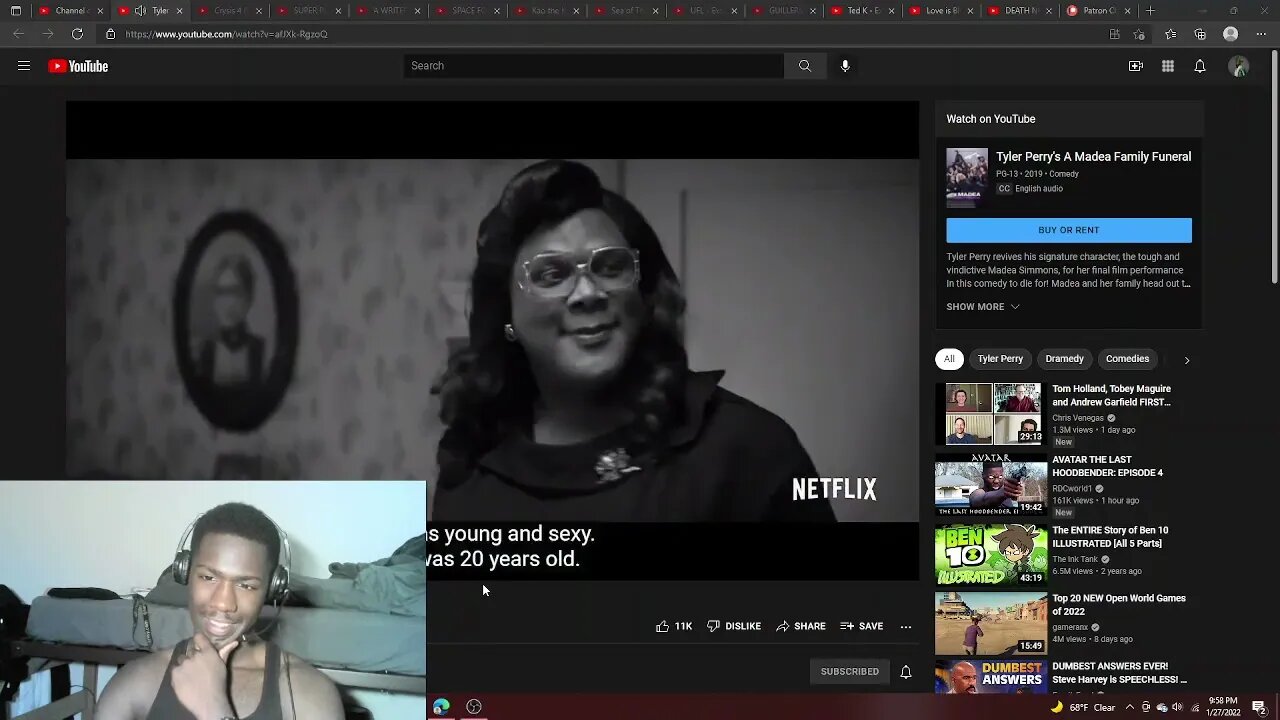Open the Tyler Perry's A Madea Family Funeral title
The width and height of the screenshot is (1280, 720).
coord(1093,157)
